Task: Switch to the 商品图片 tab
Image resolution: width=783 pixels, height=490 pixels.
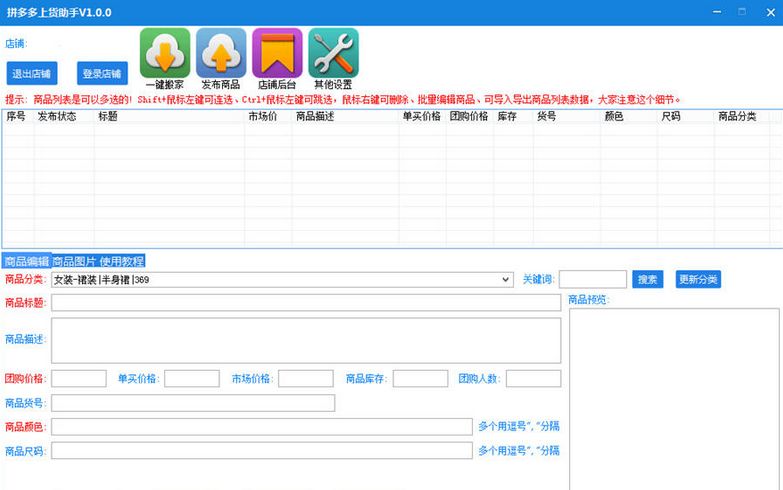Action: tap(74, 261)
